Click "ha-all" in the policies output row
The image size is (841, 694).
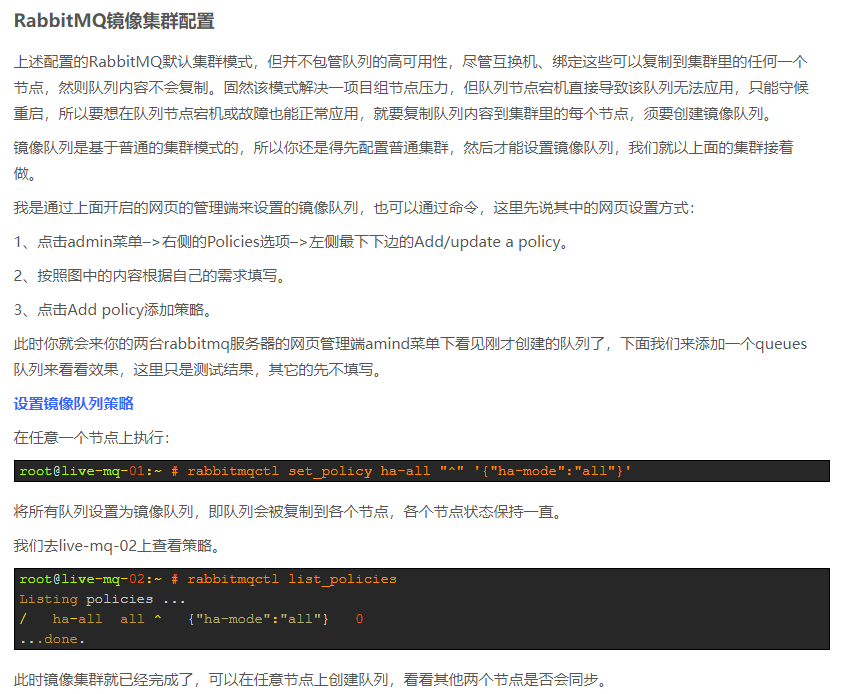[x=77, y=619]
